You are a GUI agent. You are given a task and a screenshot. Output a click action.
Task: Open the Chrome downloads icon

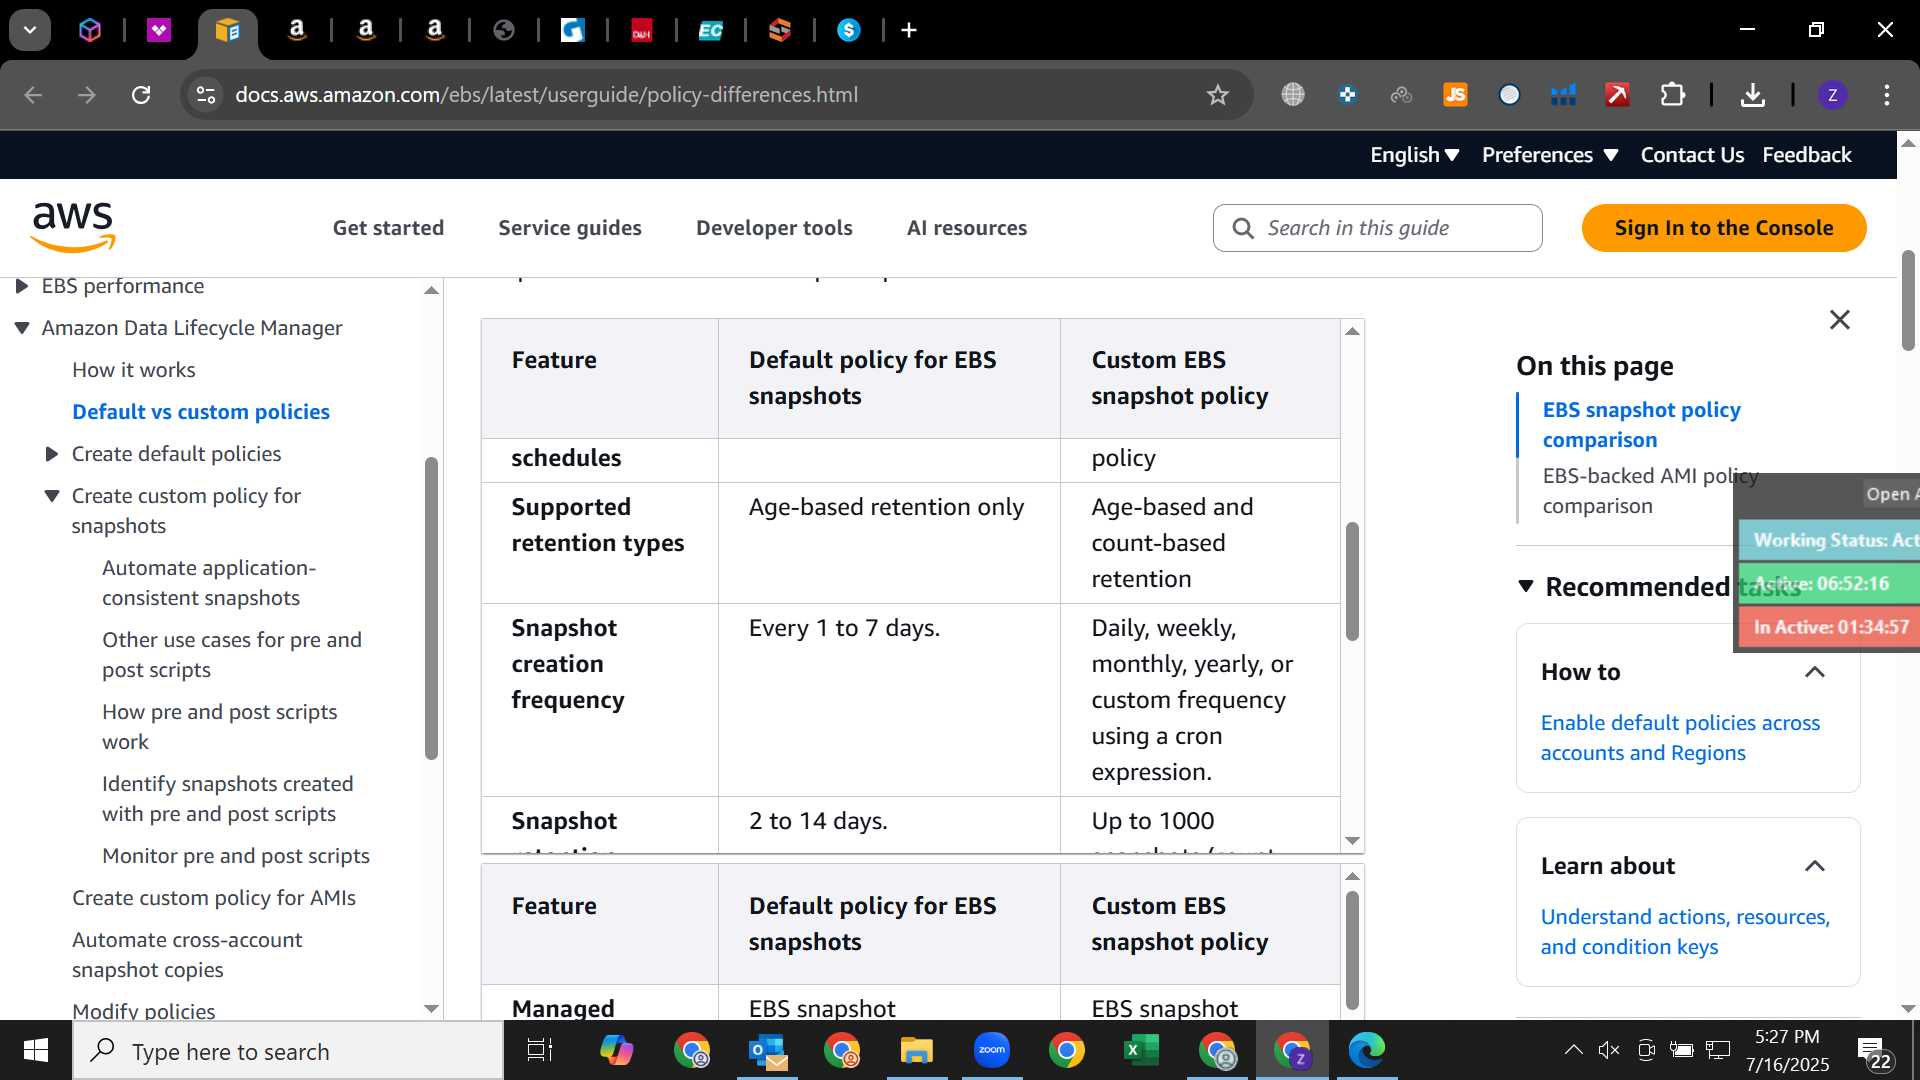tap(1752, 95)
